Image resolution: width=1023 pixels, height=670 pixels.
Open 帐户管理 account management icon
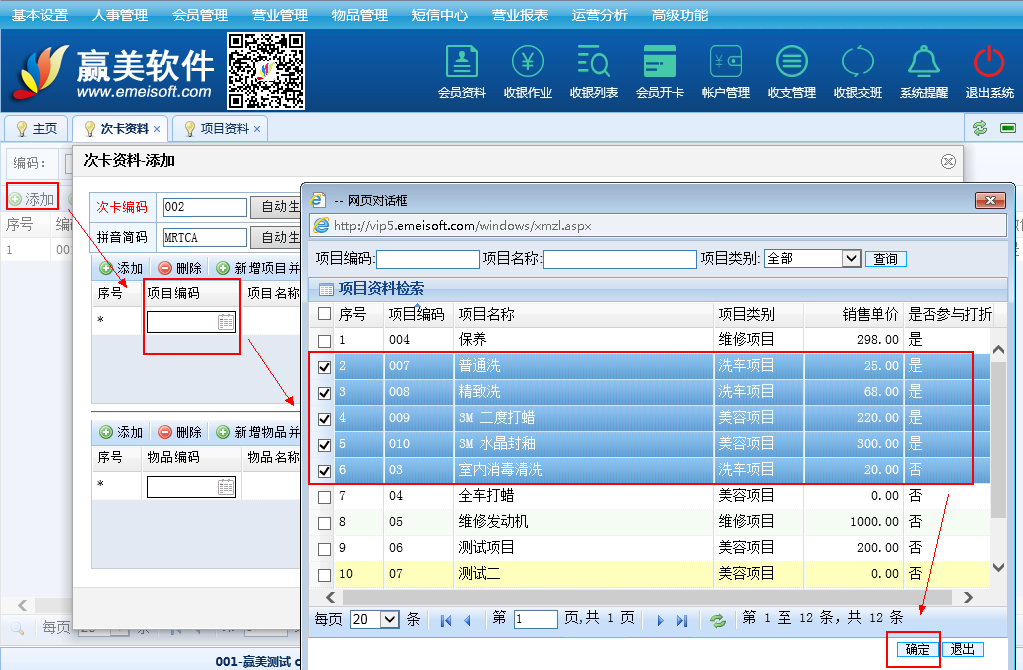tap(726, 62)
